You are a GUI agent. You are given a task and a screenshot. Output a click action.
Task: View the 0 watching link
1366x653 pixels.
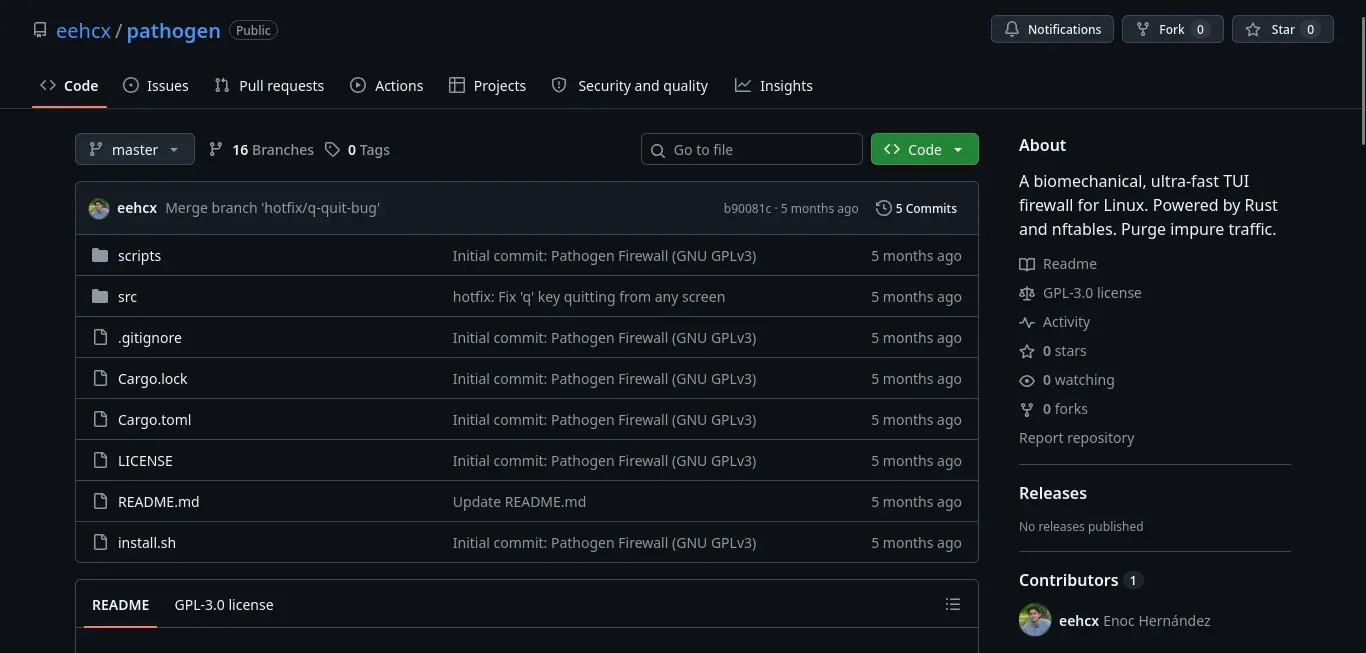tap(1067, 380)
